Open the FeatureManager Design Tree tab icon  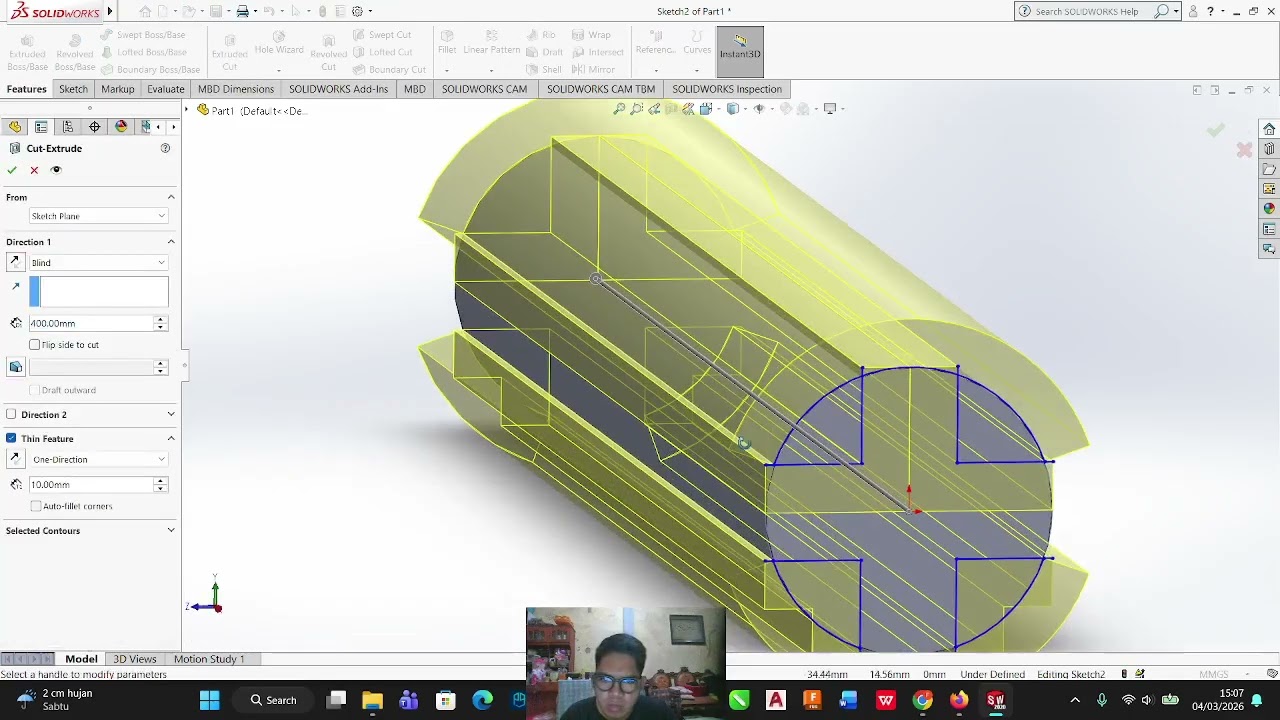pos(14,127)
